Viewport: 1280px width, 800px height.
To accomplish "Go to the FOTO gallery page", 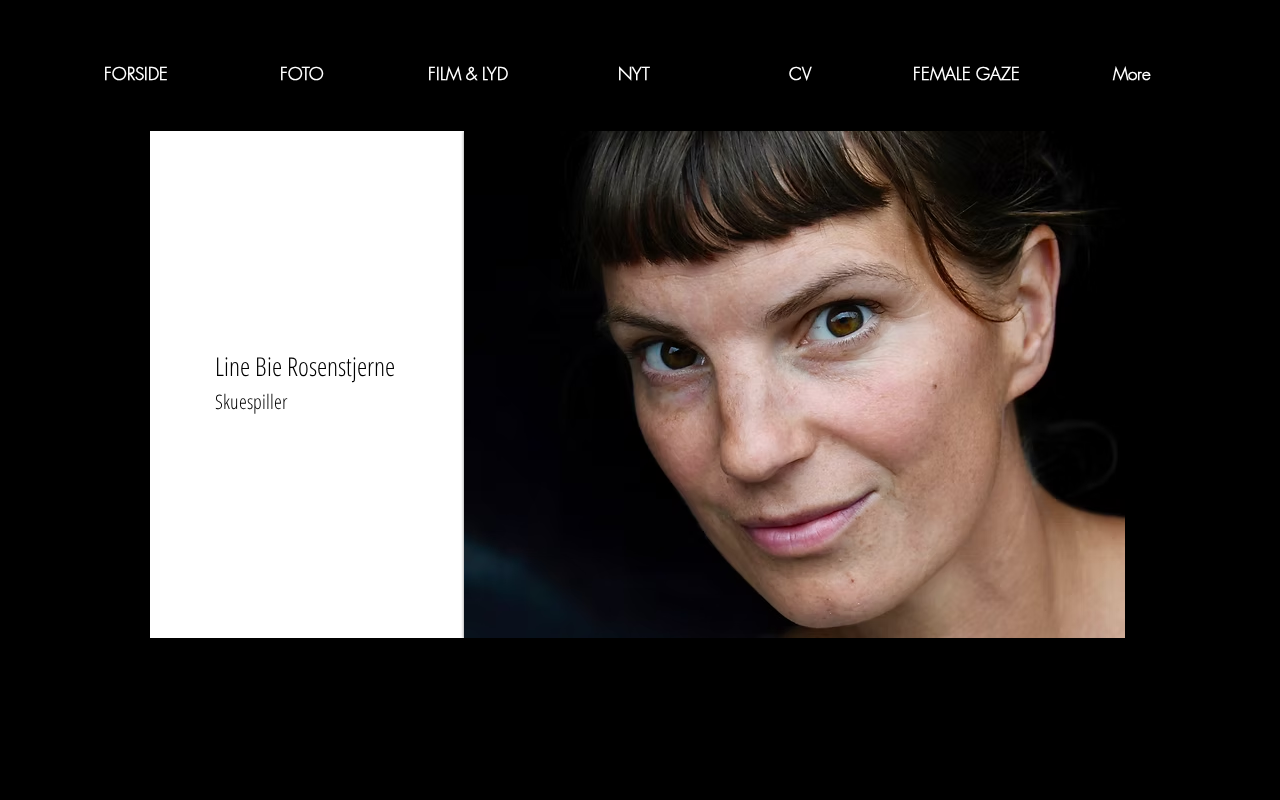I will coord(301,74).
